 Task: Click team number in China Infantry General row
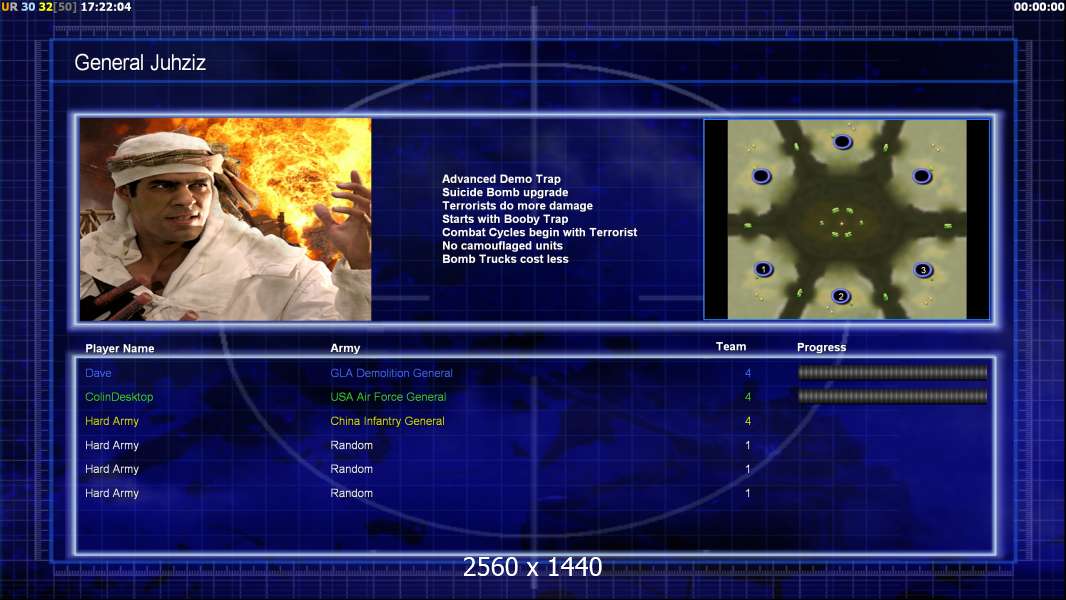click(x=748, y=421)
